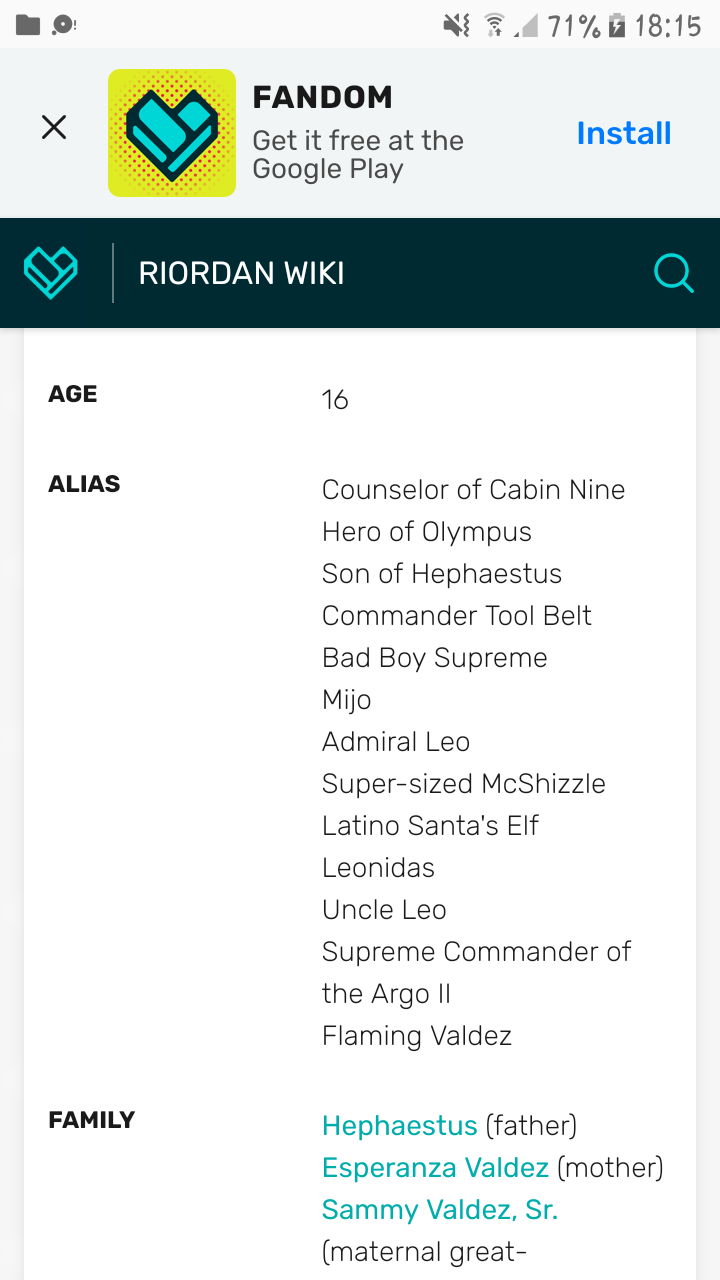Dismiss the Fandom app install banner
The width and height of the screenshot is (720, 1280).
pyautogui.click(x=54, y=128)
